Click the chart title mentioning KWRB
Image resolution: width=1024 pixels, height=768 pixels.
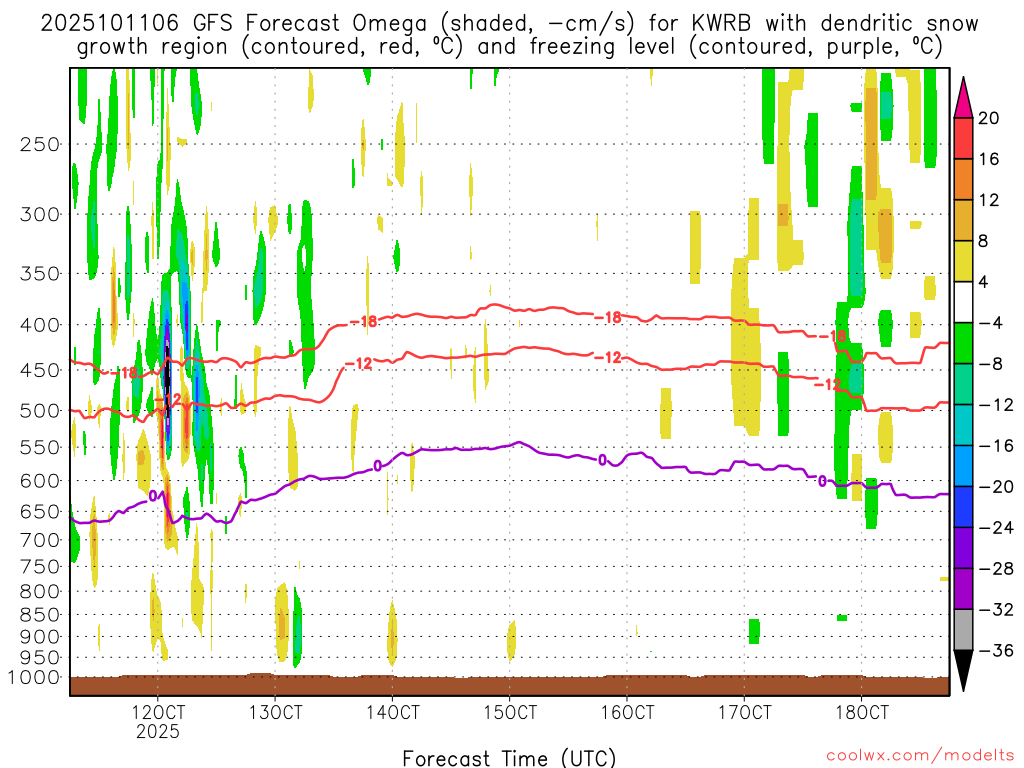click(509, 35)
